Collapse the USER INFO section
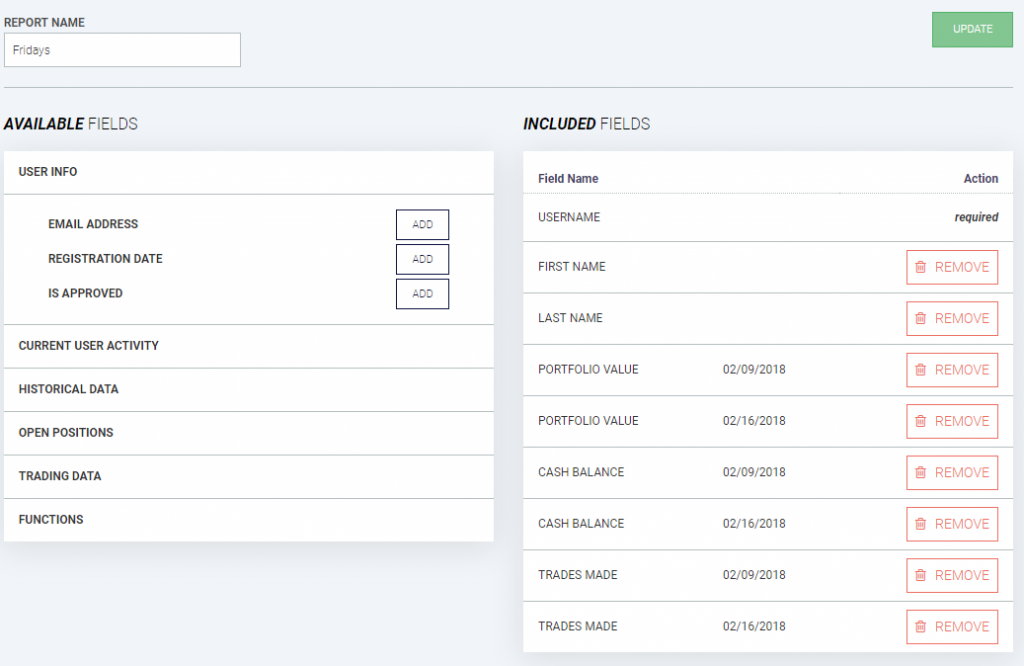 click(x=249, y=172)
